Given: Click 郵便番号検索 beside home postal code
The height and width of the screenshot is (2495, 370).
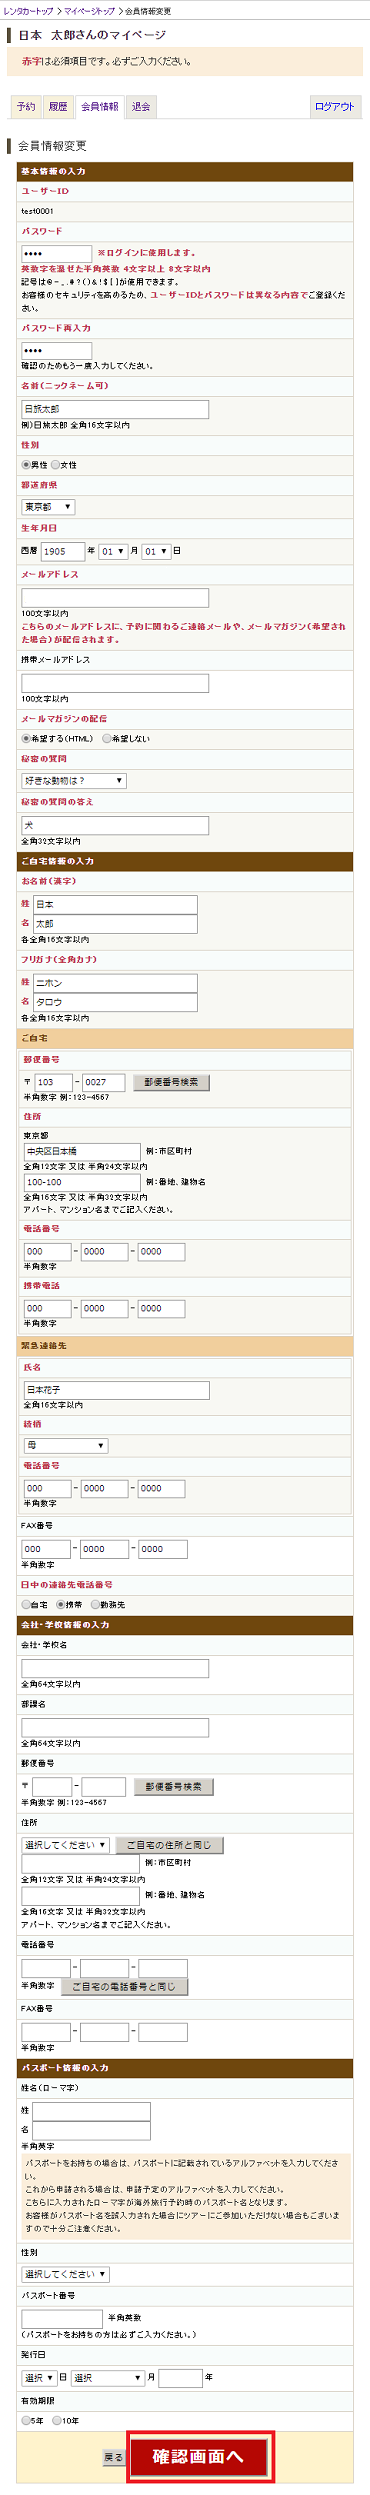Looking at the screenshot, I should (x=171, y=1082).
